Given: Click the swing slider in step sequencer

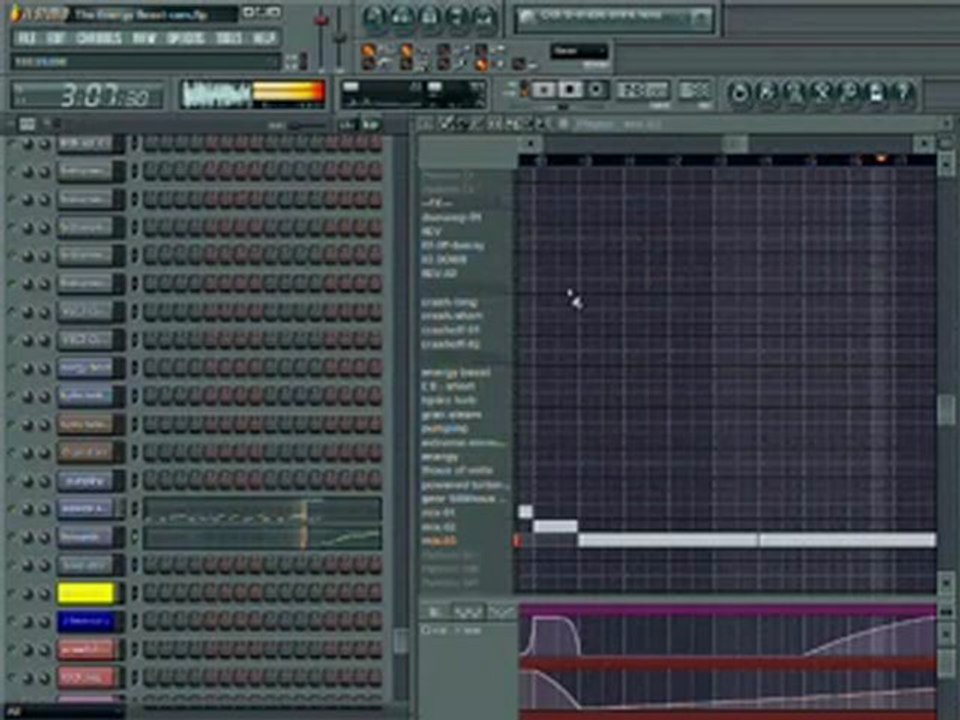Looking at the screenshot, I should (306, 125).
